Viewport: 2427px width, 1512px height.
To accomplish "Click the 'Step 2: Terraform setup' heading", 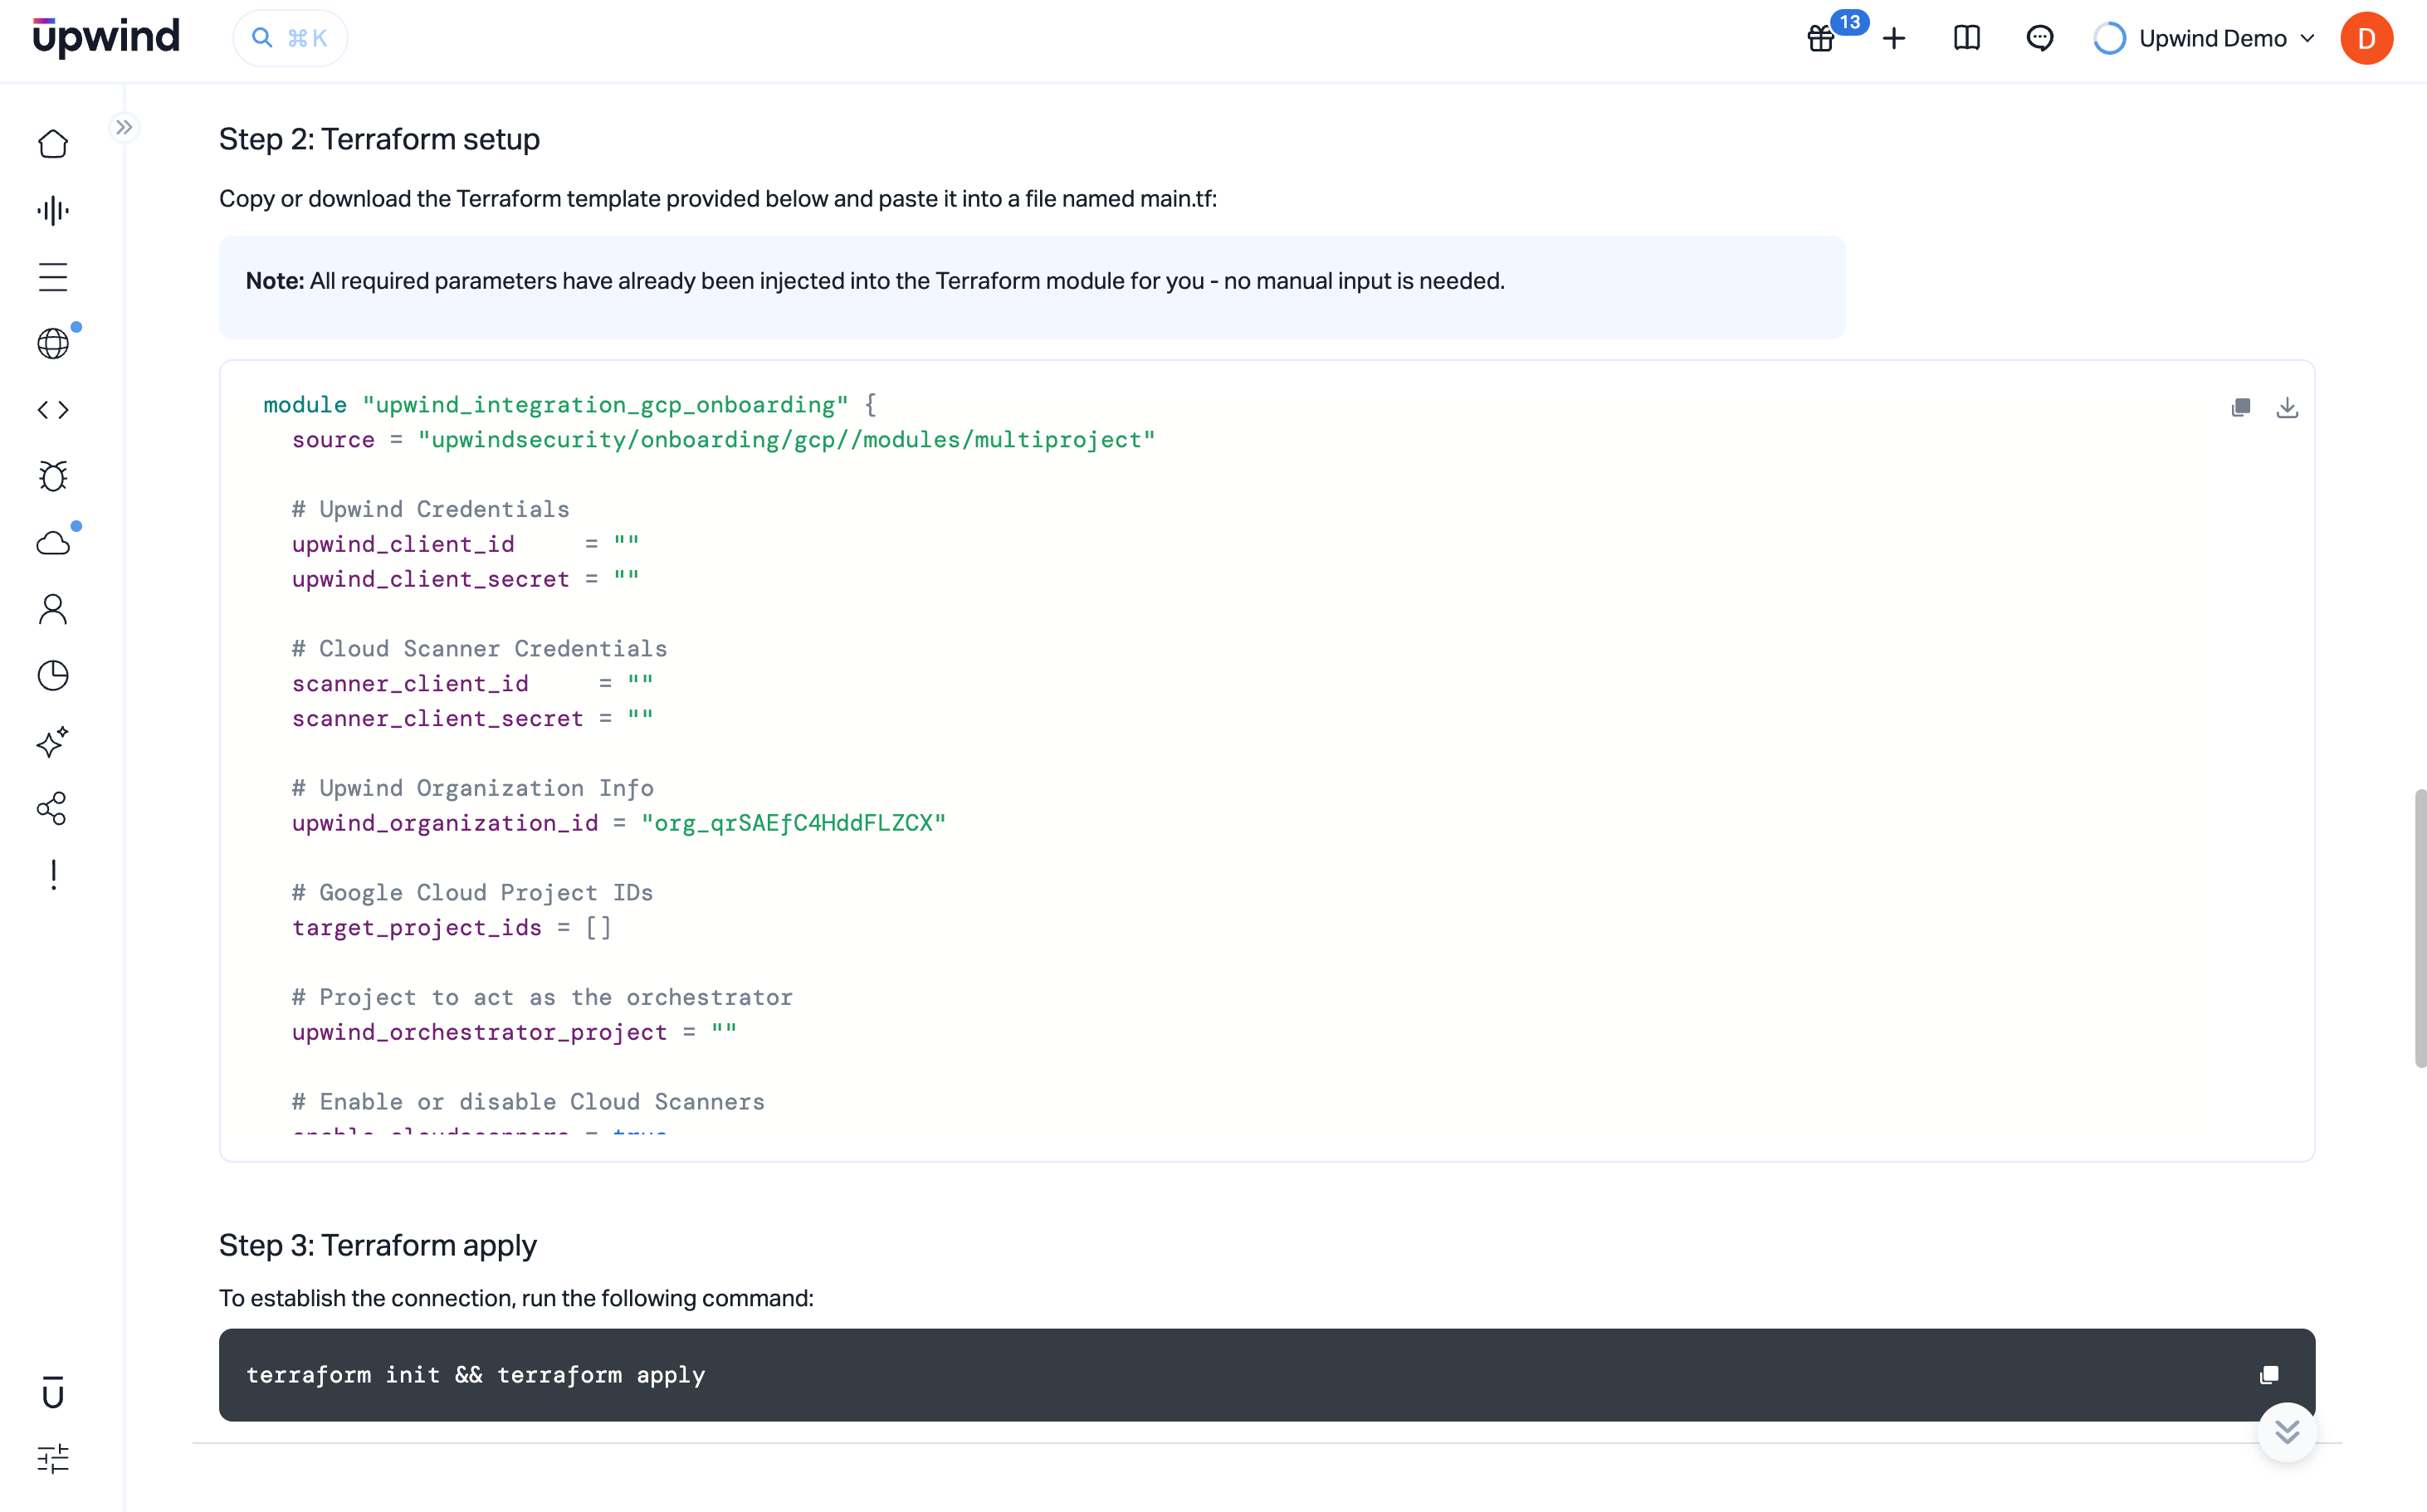I will [379, 139].
